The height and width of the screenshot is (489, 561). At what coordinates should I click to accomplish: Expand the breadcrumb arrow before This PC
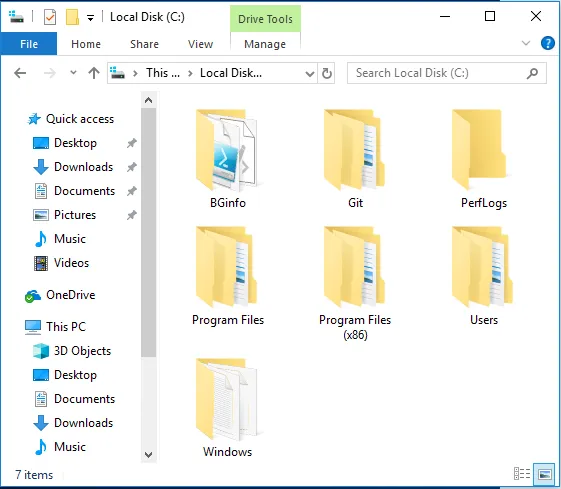135,73
